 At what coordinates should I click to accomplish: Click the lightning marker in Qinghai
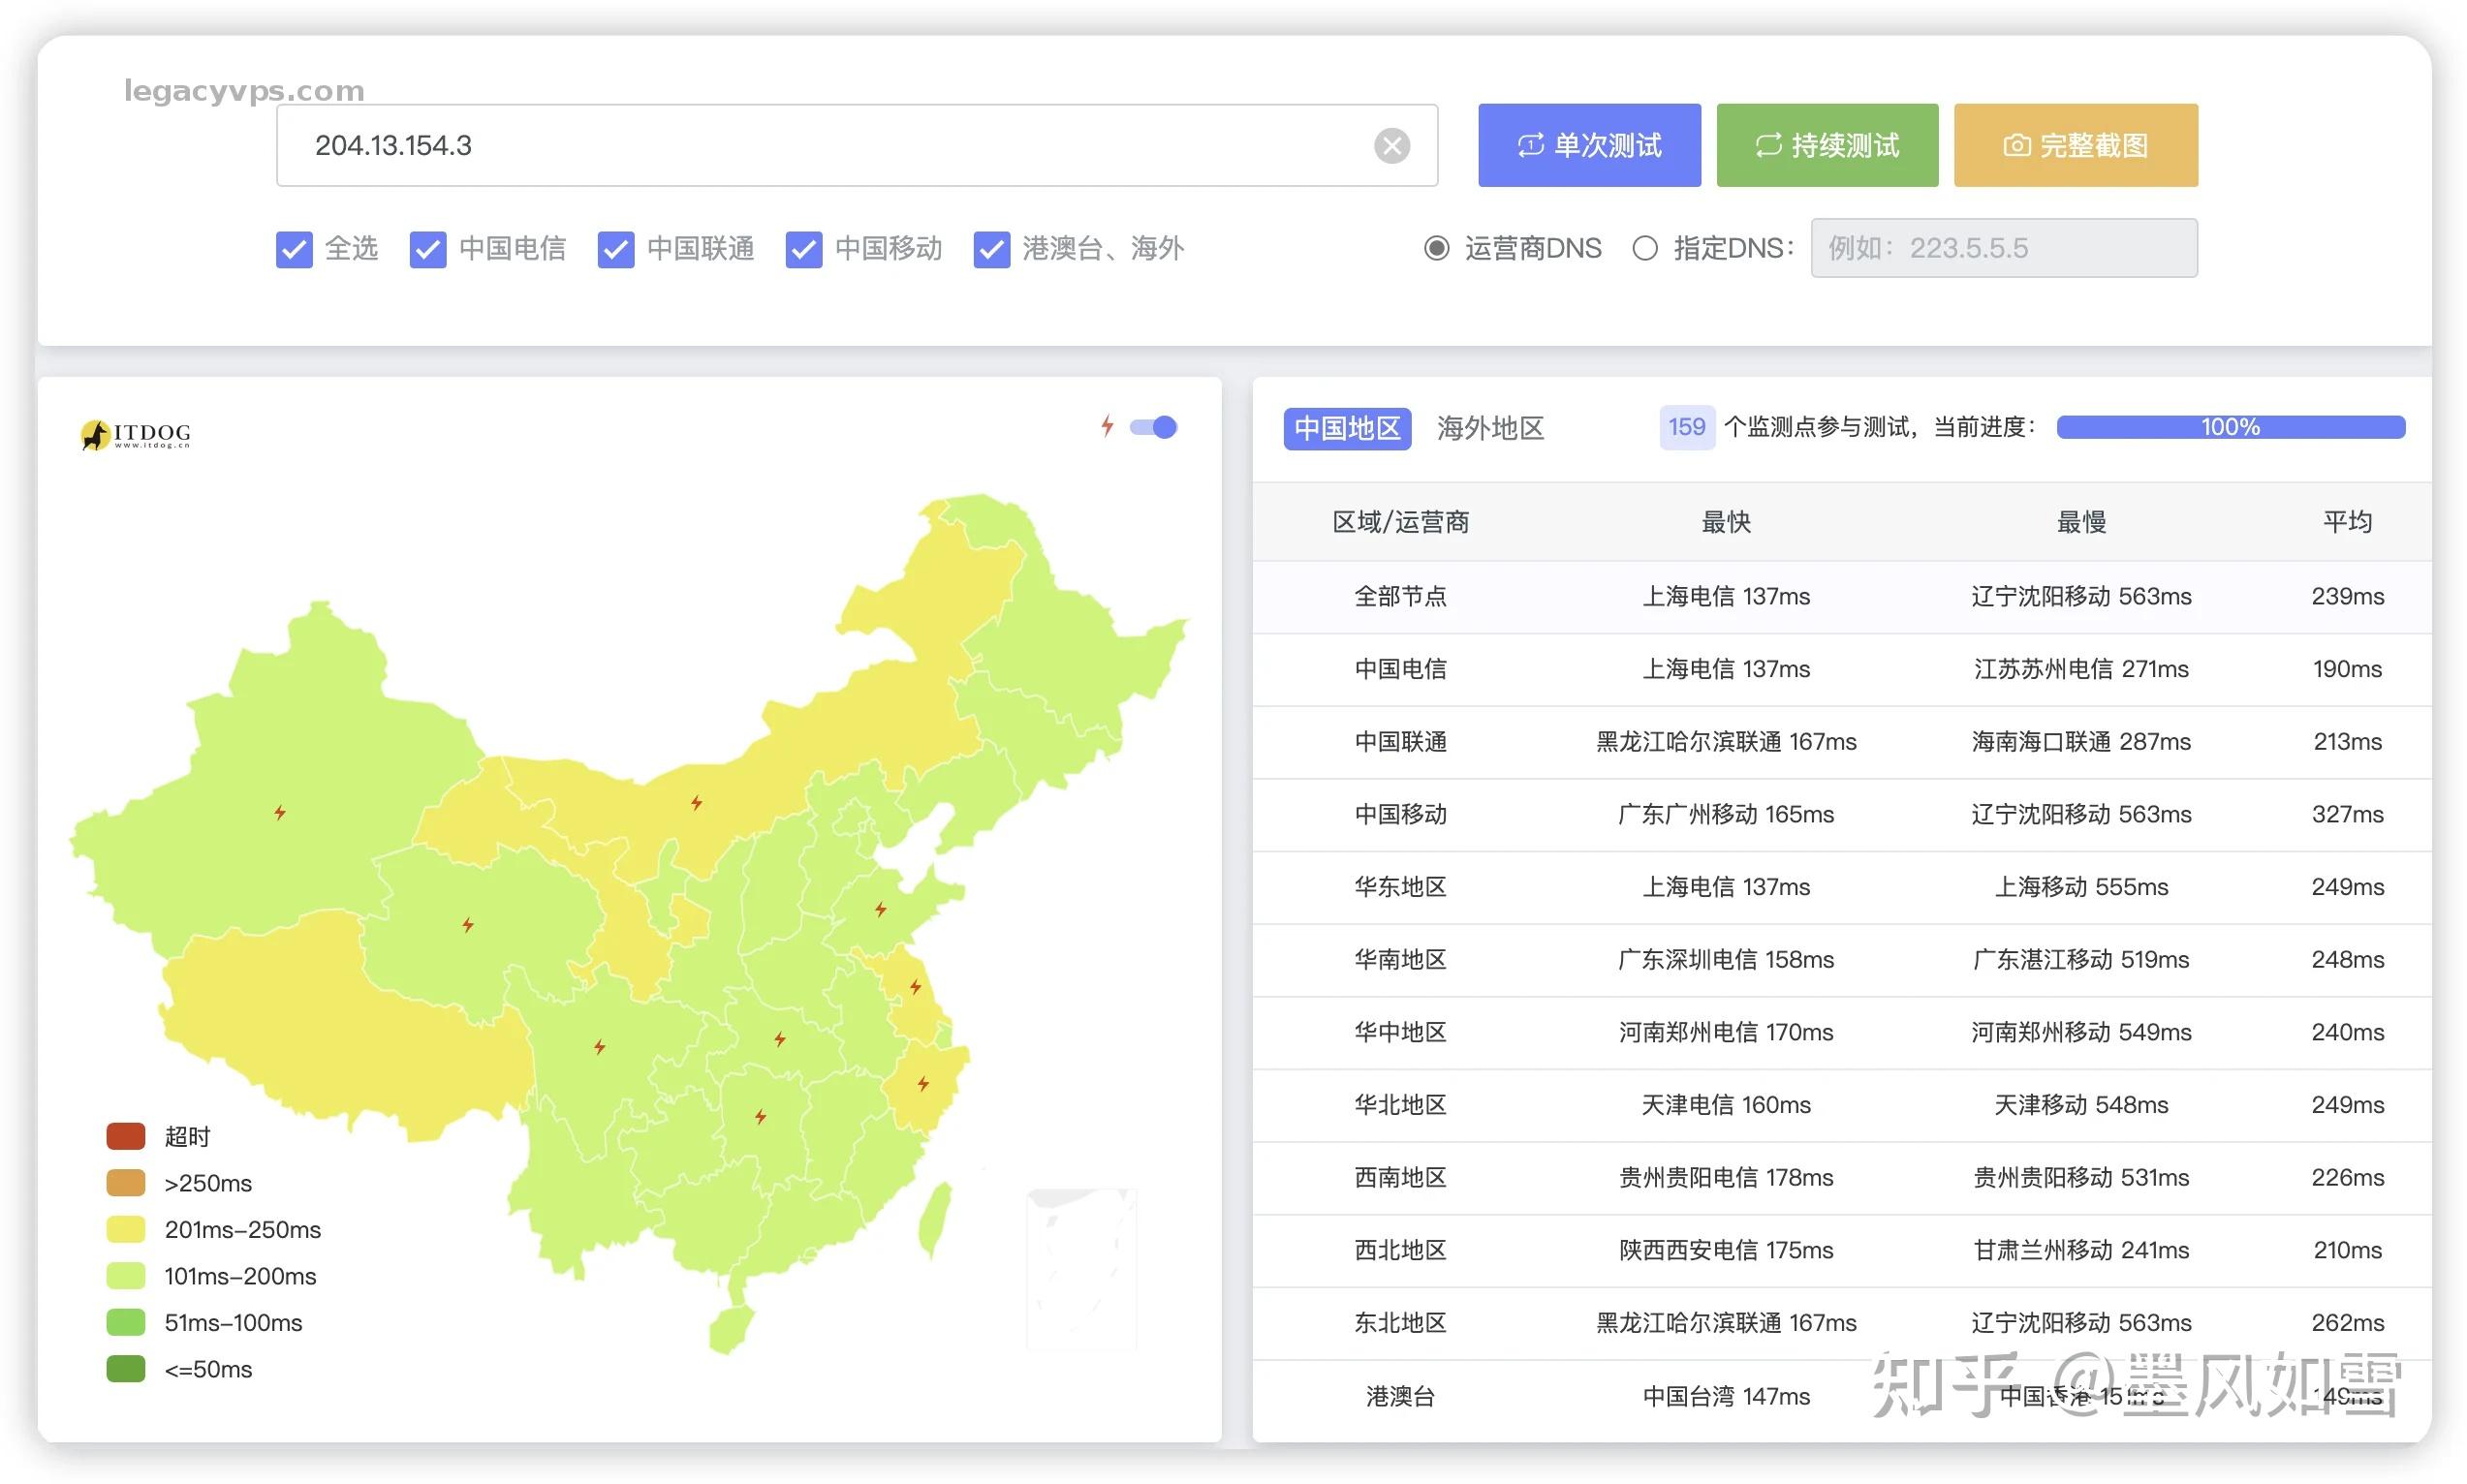pyautogui.click(x=468, y=925)
